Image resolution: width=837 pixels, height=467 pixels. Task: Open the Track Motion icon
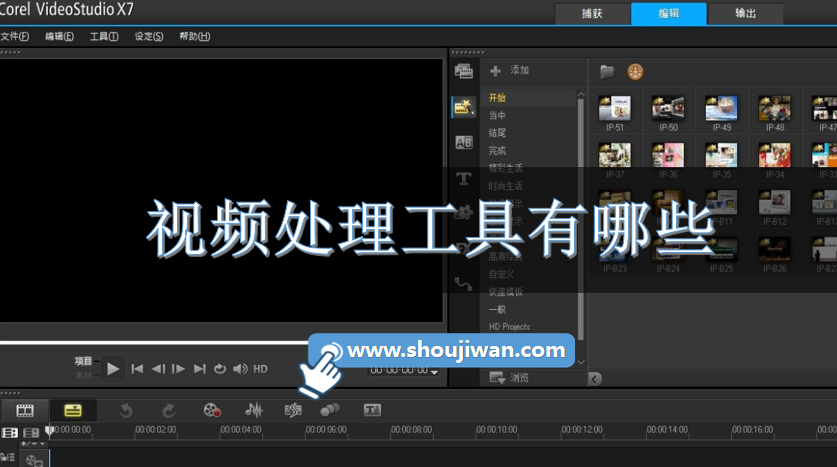coord(330,410)
